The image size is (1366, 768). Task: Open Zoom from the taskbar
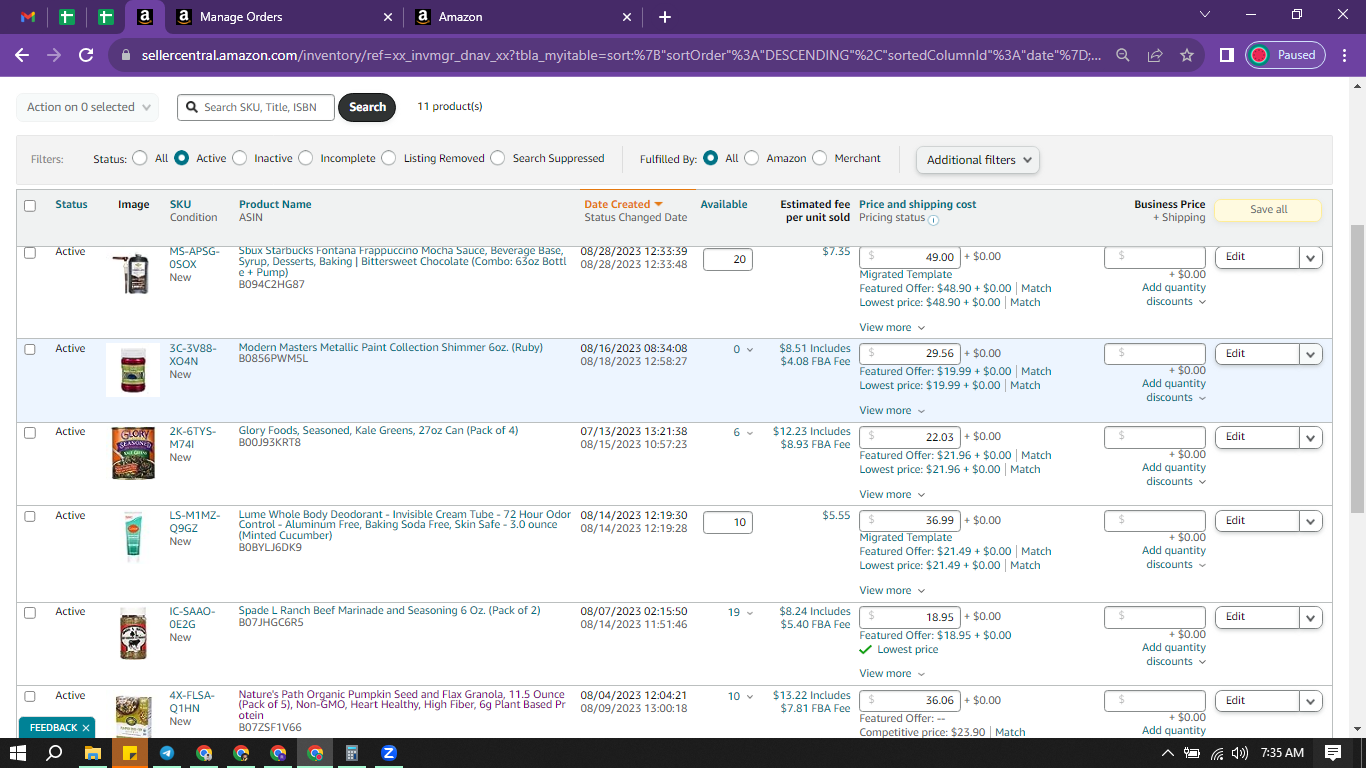(389, 753)
